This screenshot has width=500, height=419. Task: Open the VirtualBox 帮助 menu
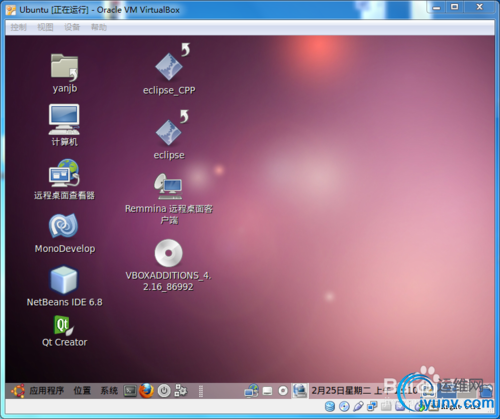coord(99,27)
